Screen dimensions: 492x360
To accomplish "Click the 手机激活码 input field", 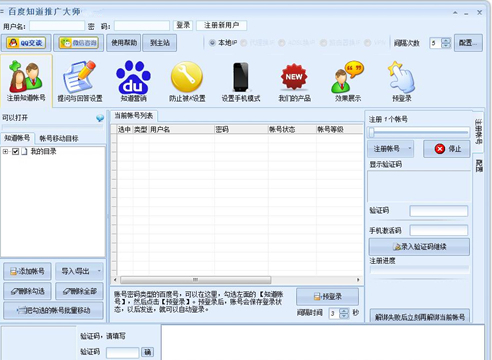I will click(439, 230).
